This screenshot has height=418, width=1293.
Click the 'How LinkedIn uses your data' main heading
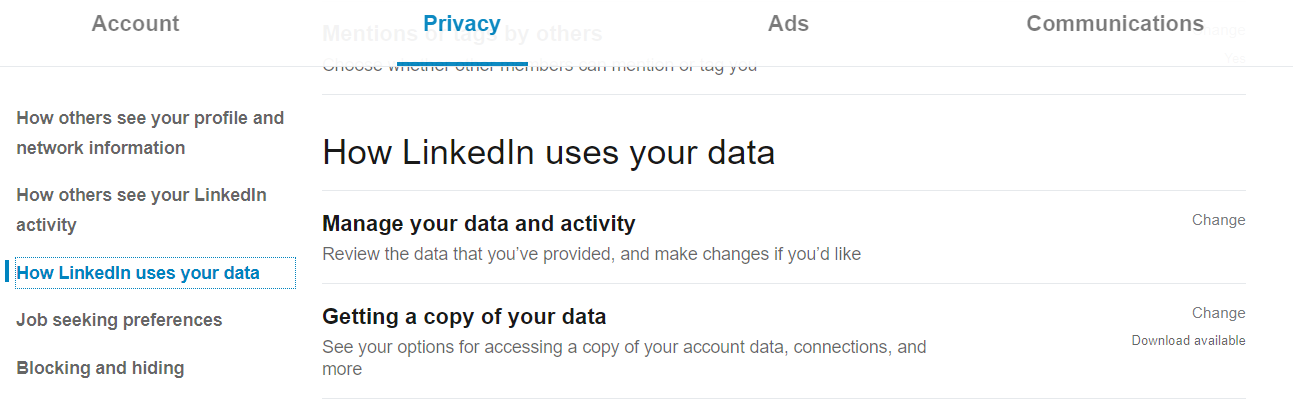pos(548,153)
